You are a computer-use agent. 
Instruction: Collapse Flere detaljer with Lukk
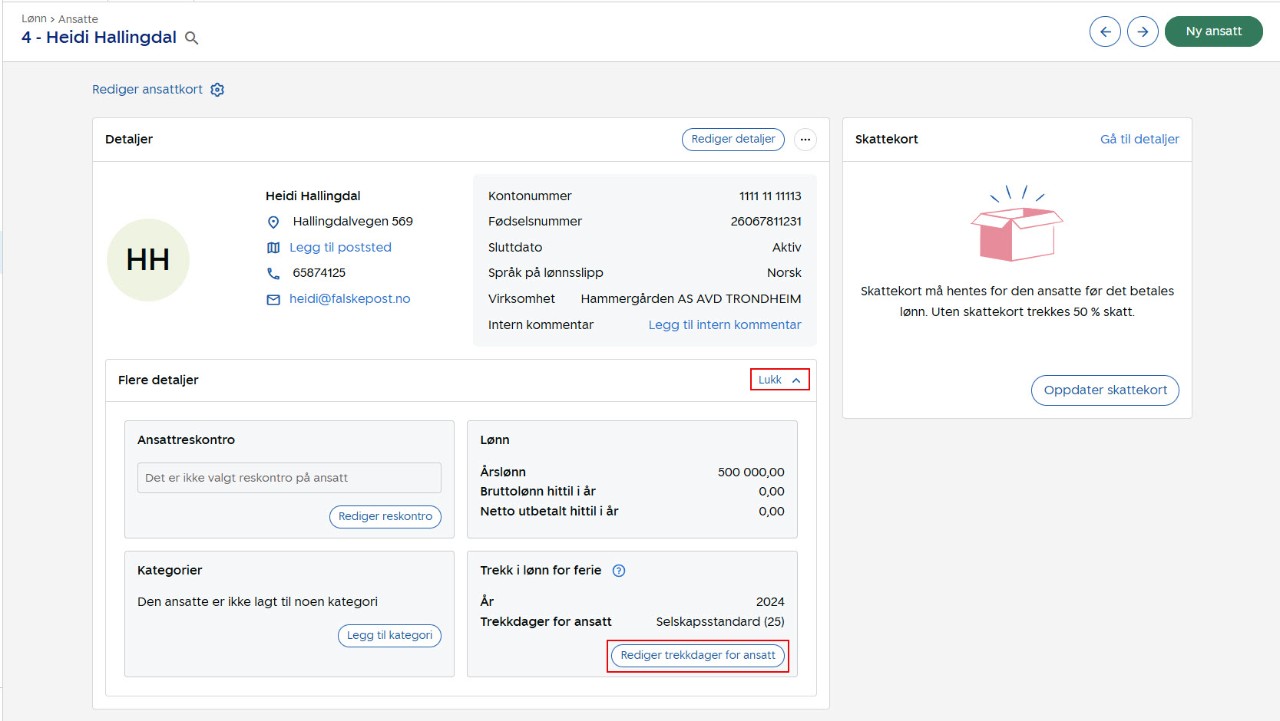779,380
